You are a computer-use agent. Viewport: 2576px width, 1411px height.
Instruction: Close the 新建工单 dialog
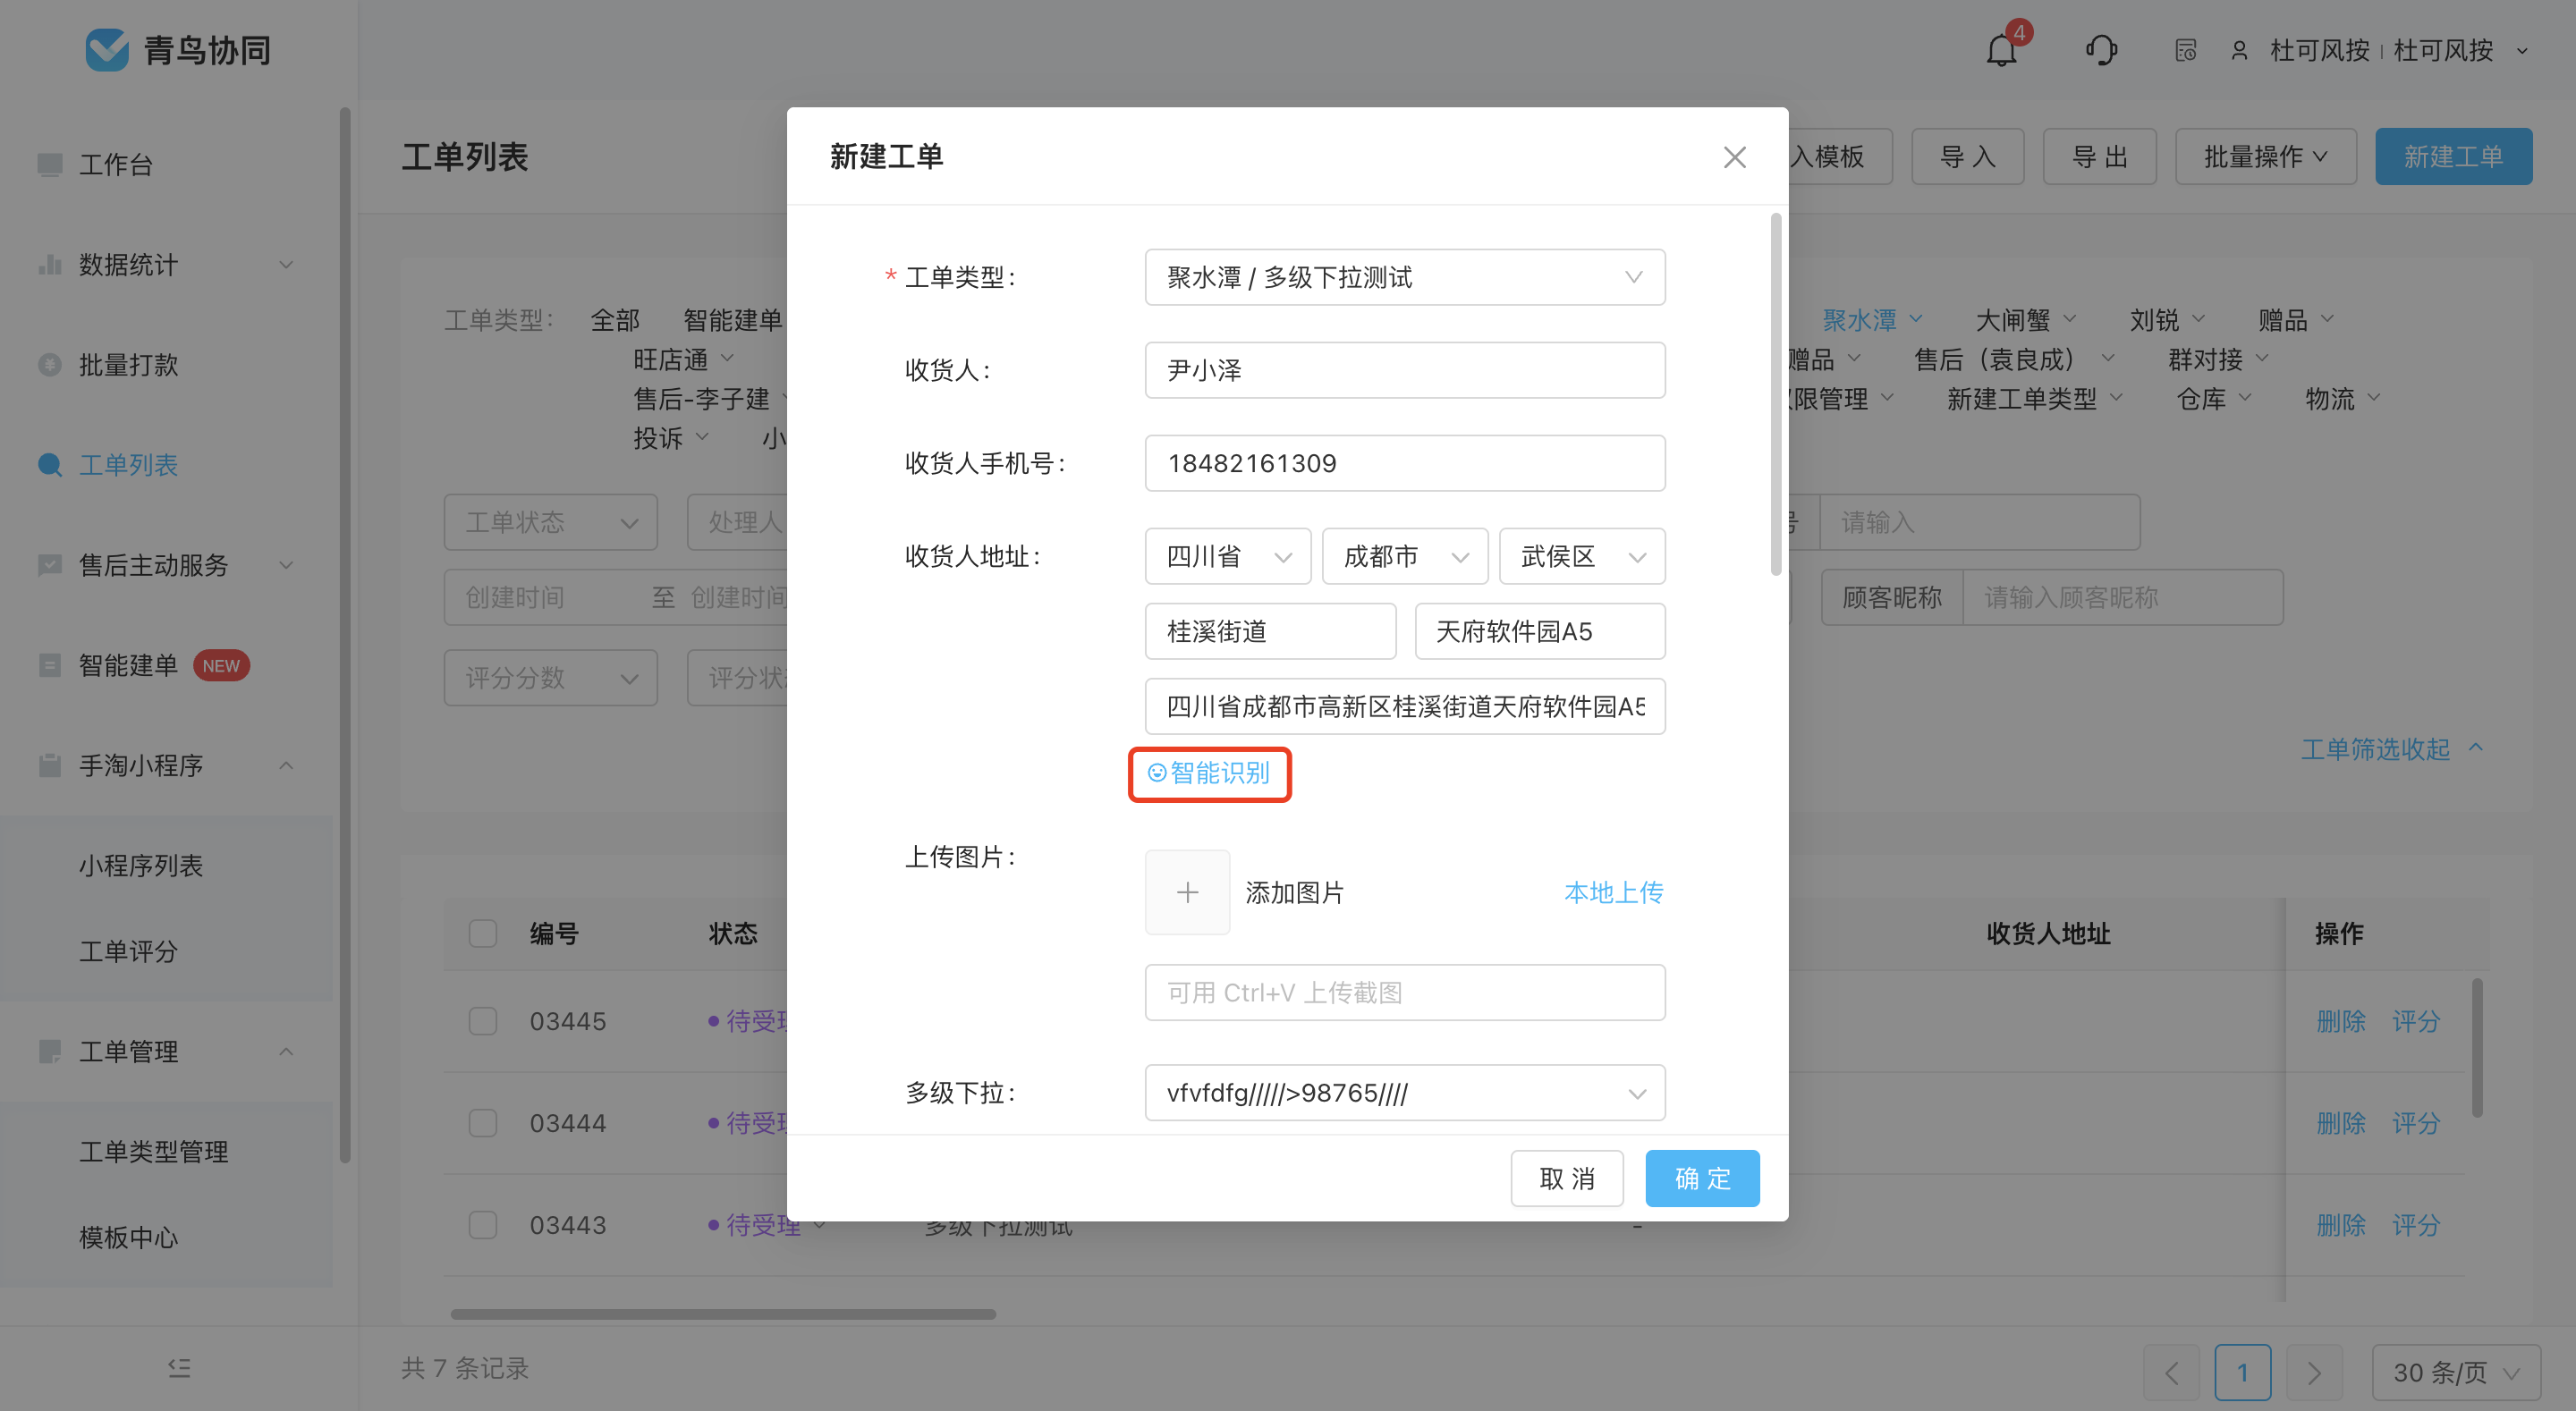pyautogui.click(x=1734, y=157)
